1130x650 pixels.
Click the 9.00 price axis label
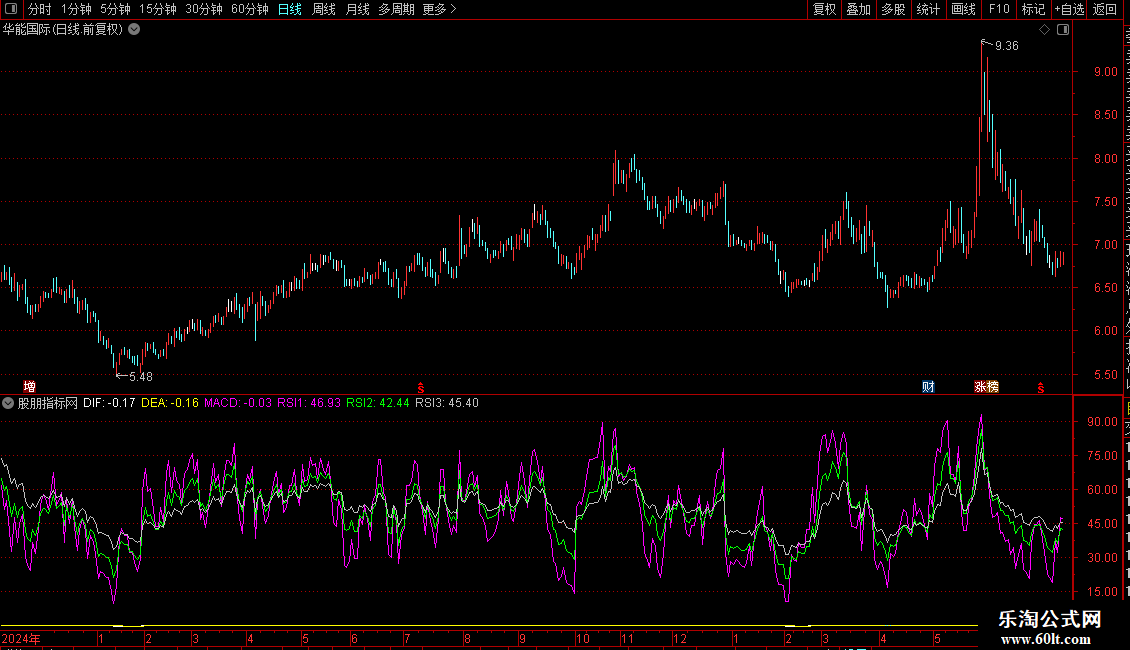1105,71
